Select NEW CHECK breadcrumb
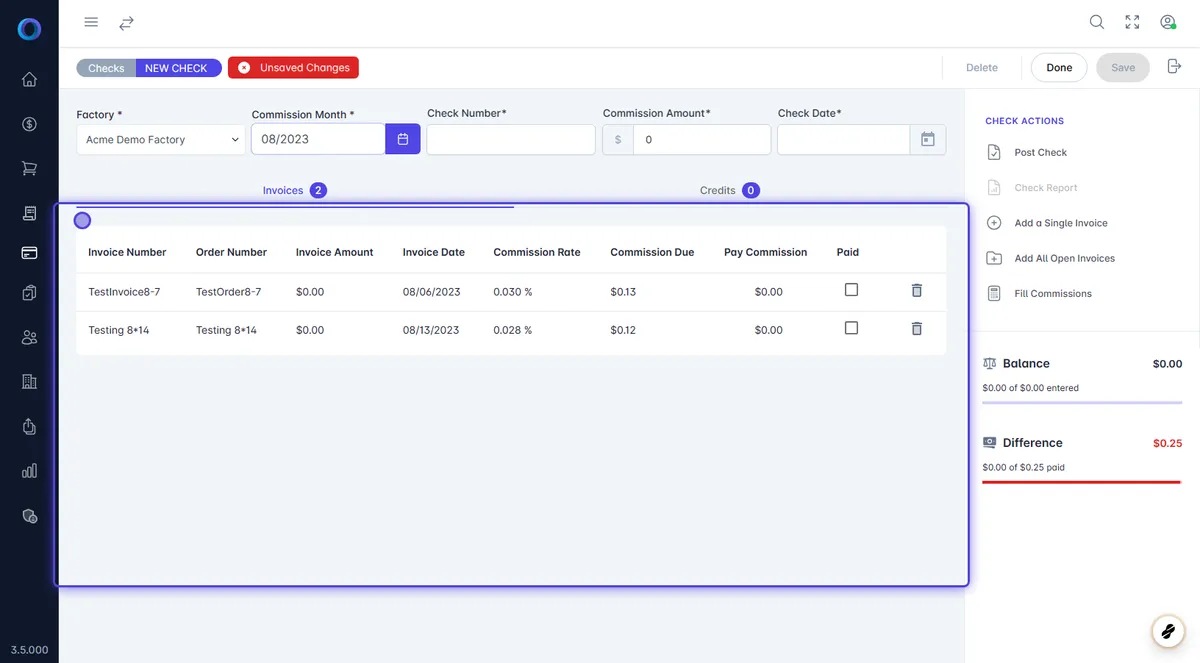 click(x=176, y=68)
